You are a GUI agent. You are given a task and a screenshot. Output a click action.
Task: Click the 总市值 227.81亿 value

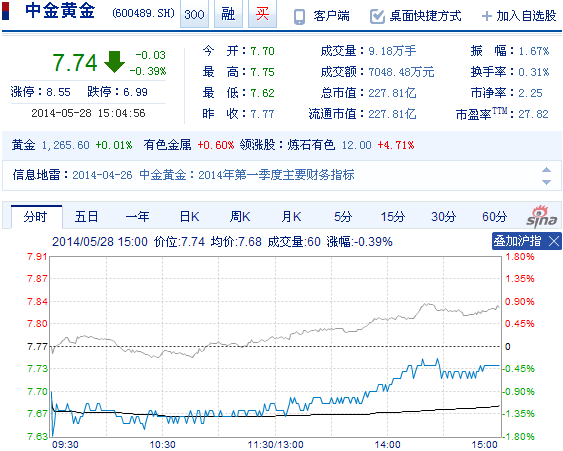pyautogui.click(x=392, y=93)
